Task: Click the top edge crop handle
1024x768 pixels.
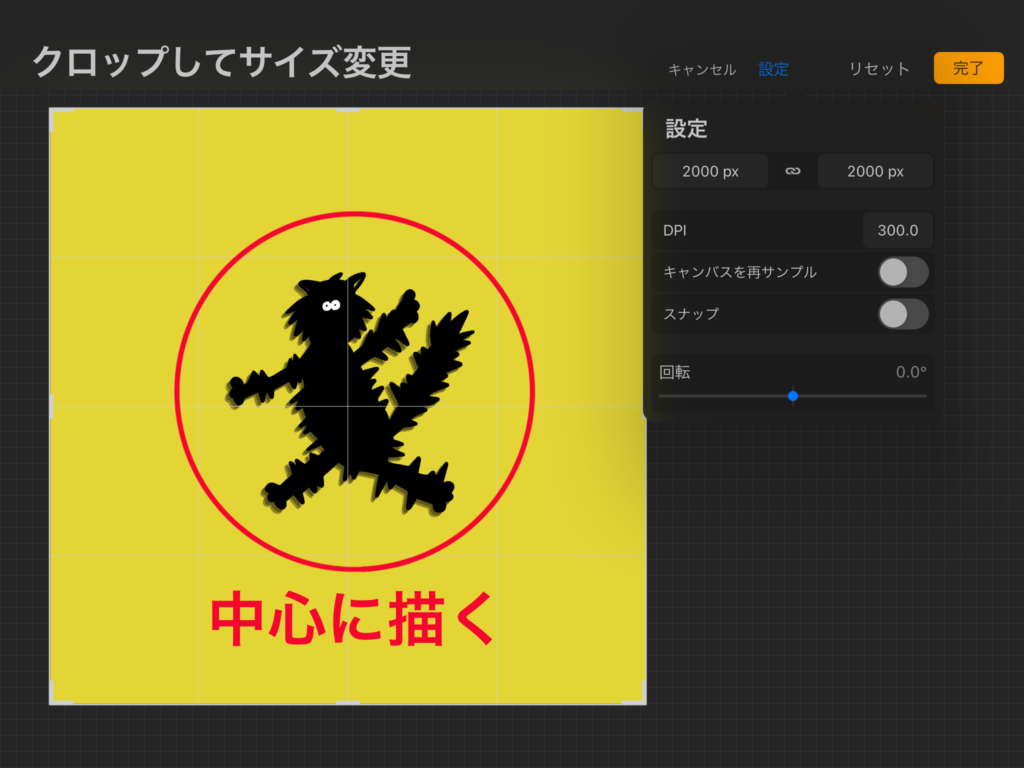Action: 347,110
